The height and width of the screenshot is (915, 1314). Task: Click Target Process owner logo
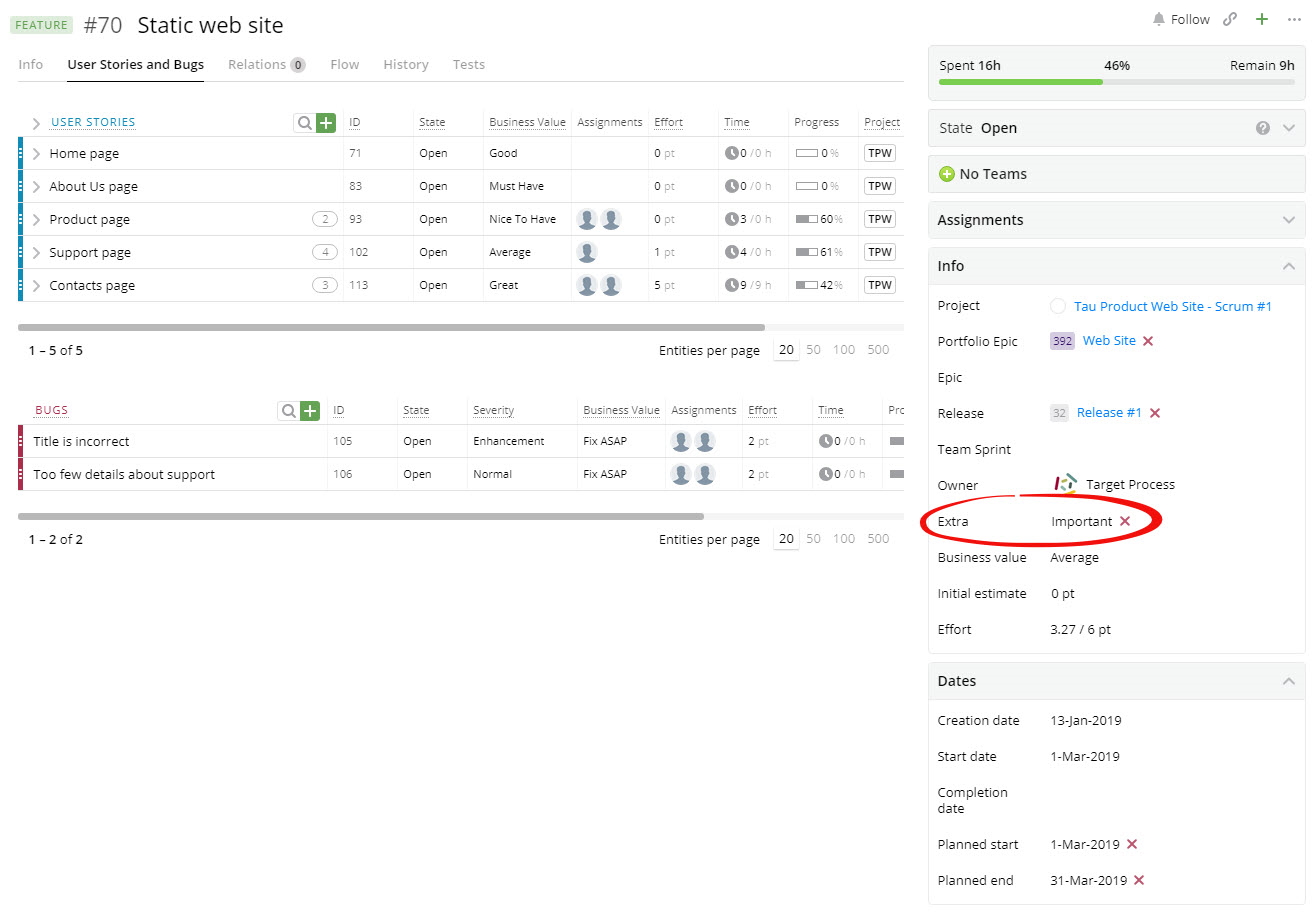(x=1065, y=484)
